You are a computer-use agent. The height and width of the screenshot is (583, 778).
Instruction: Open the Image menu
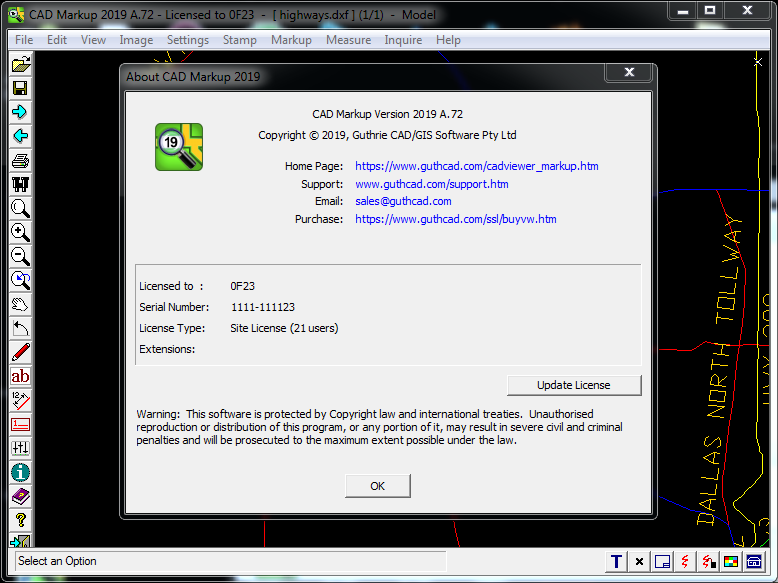tap(136, 40)
